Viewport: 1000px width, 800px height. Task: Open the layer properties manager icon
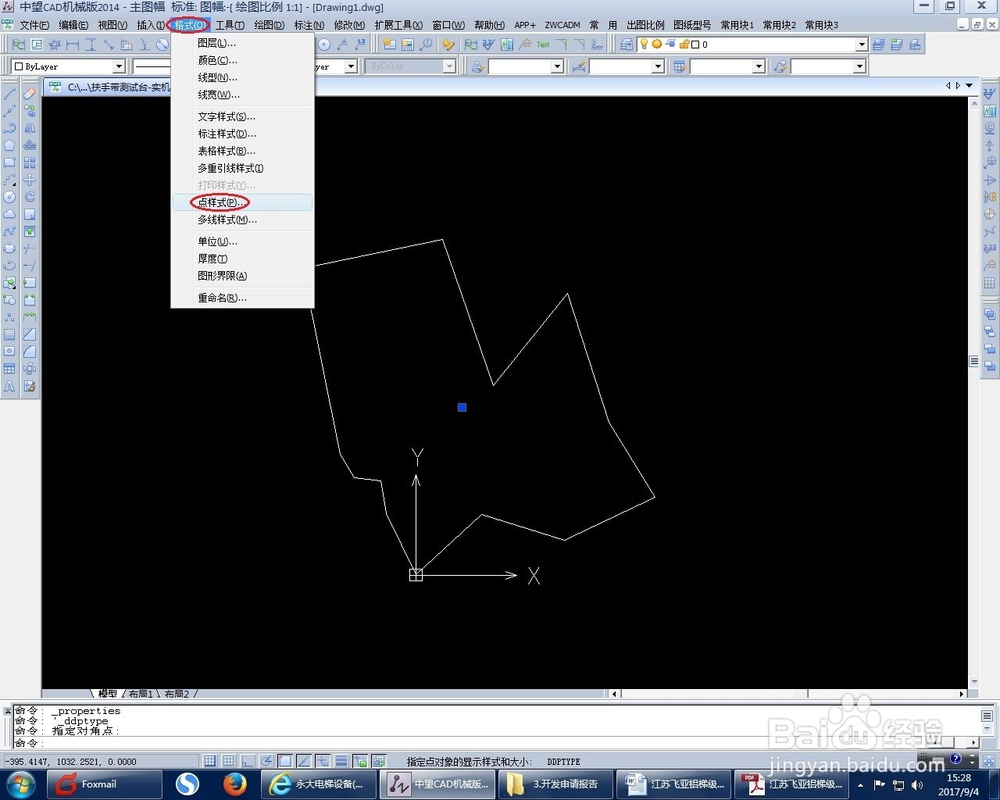point(627,45)
